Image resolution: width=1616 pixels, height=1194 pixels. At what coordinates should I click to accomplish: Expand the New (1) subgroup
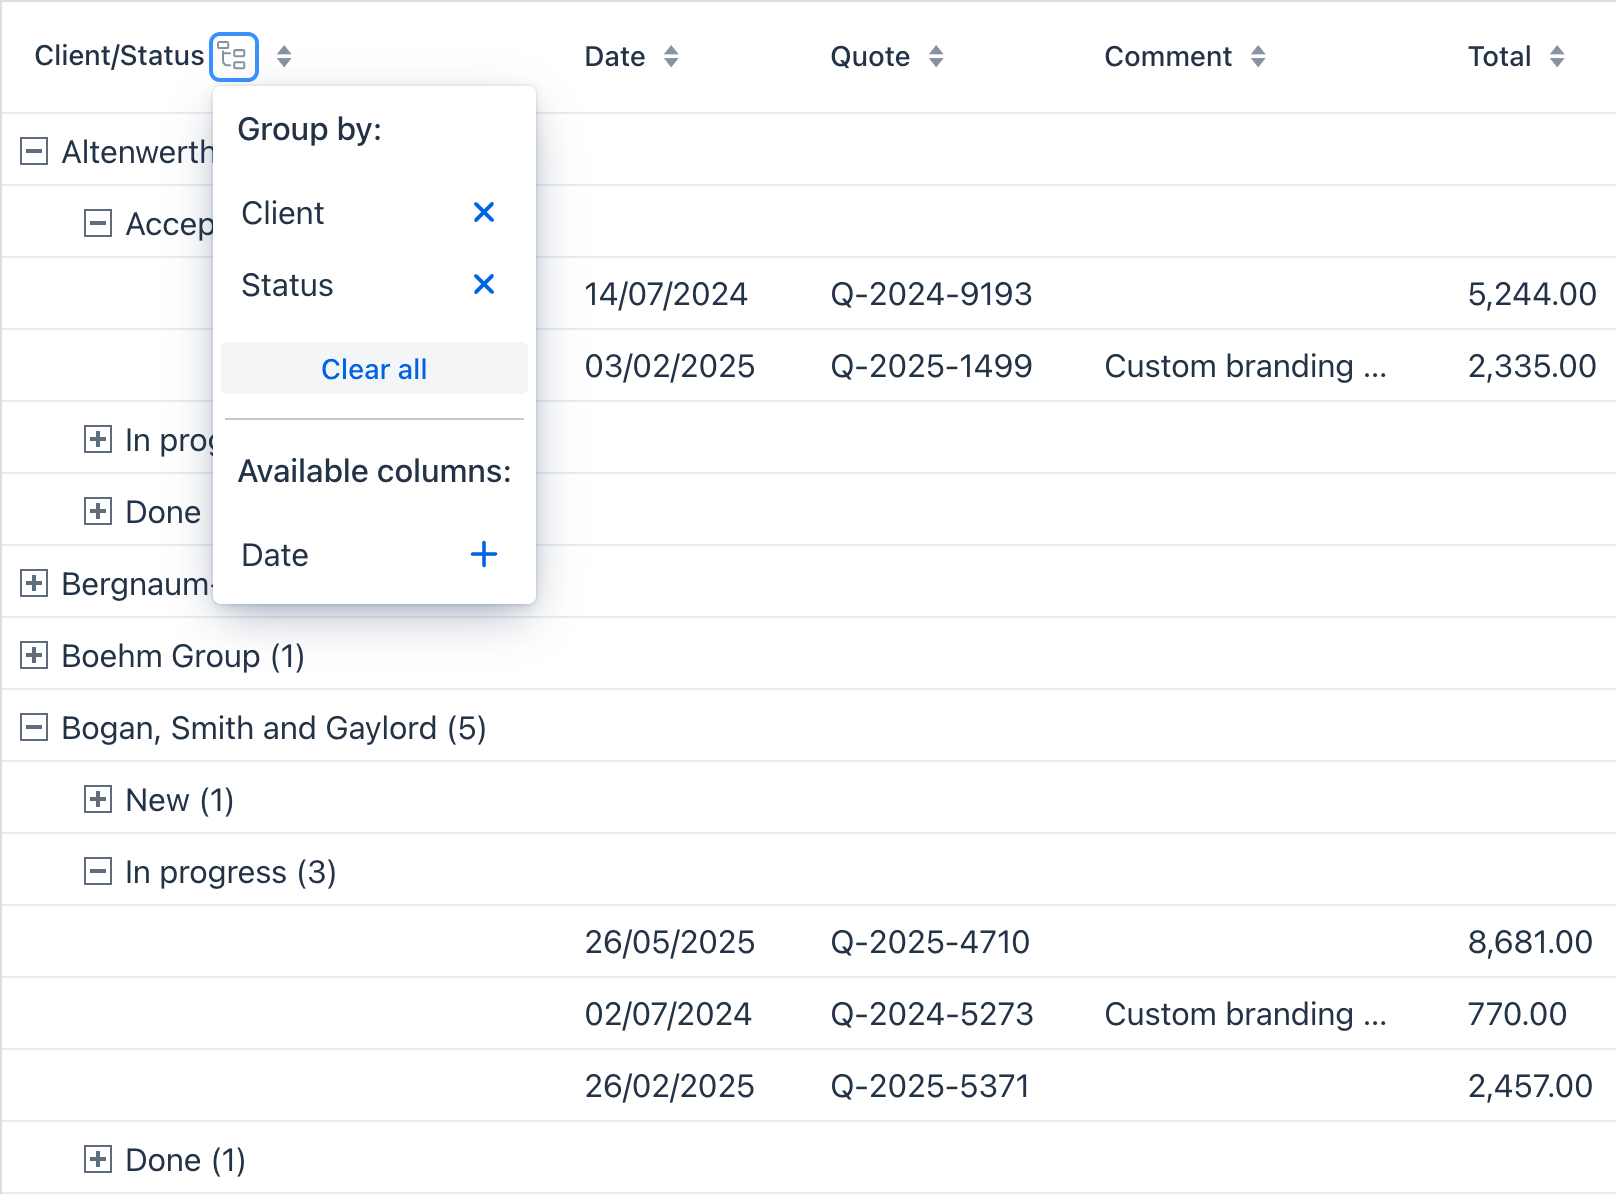(x=98, y=800)
